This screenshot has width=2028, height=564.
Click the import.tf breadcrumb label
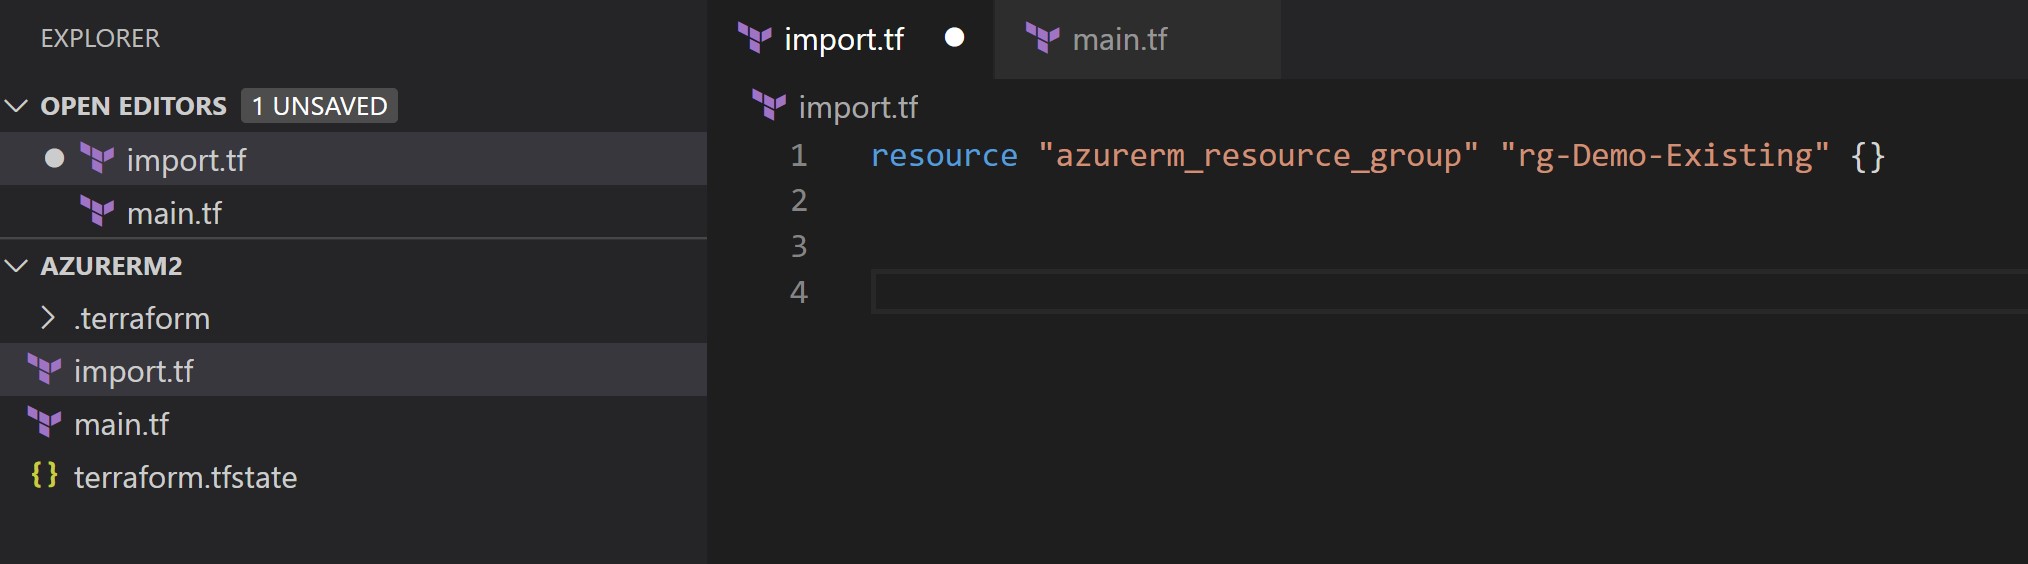(x=858, y=107)
